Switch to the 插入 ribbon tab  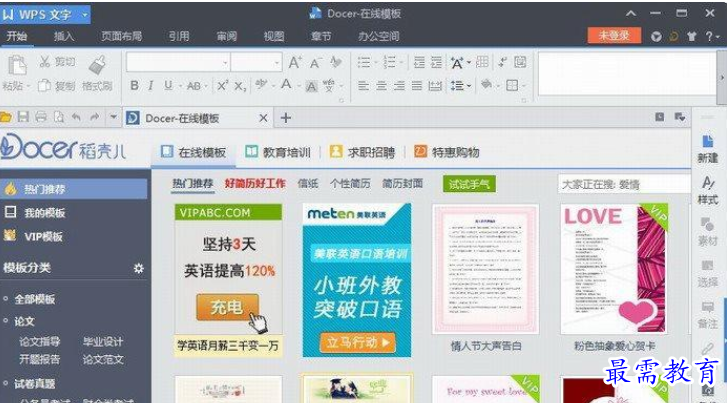pos(64,36)
